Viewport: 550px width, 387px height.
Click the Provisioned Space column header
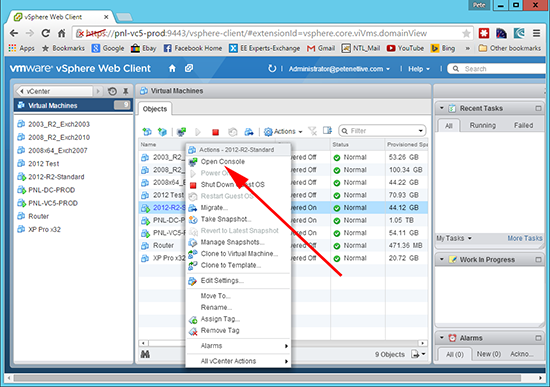(407, 145)
